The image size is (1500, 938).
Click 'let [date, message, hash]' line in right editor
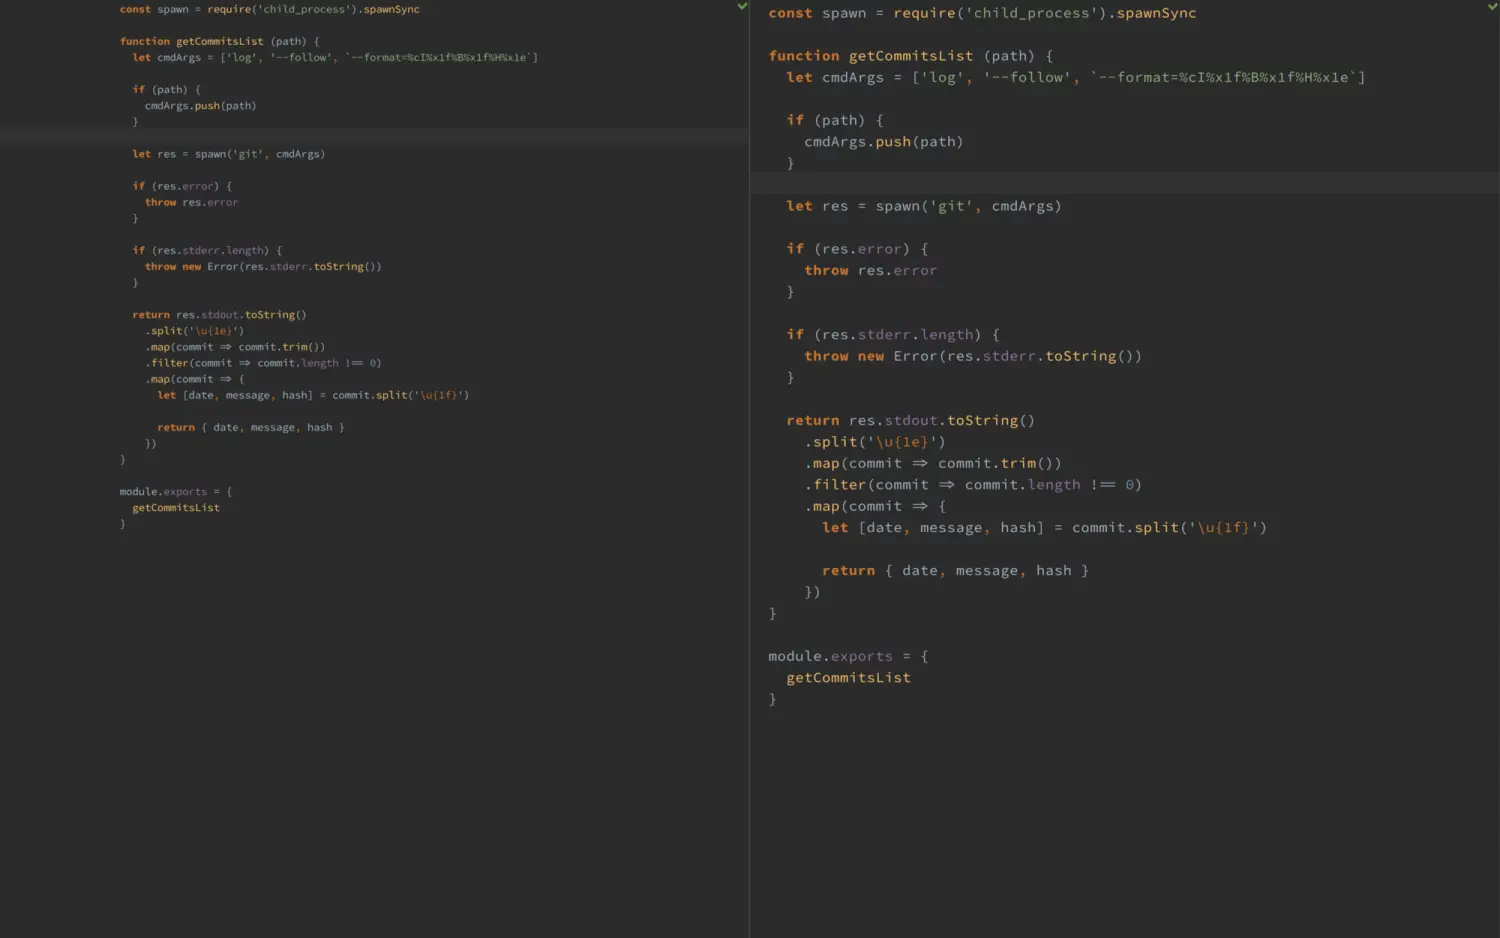[x=1045, y=527]
